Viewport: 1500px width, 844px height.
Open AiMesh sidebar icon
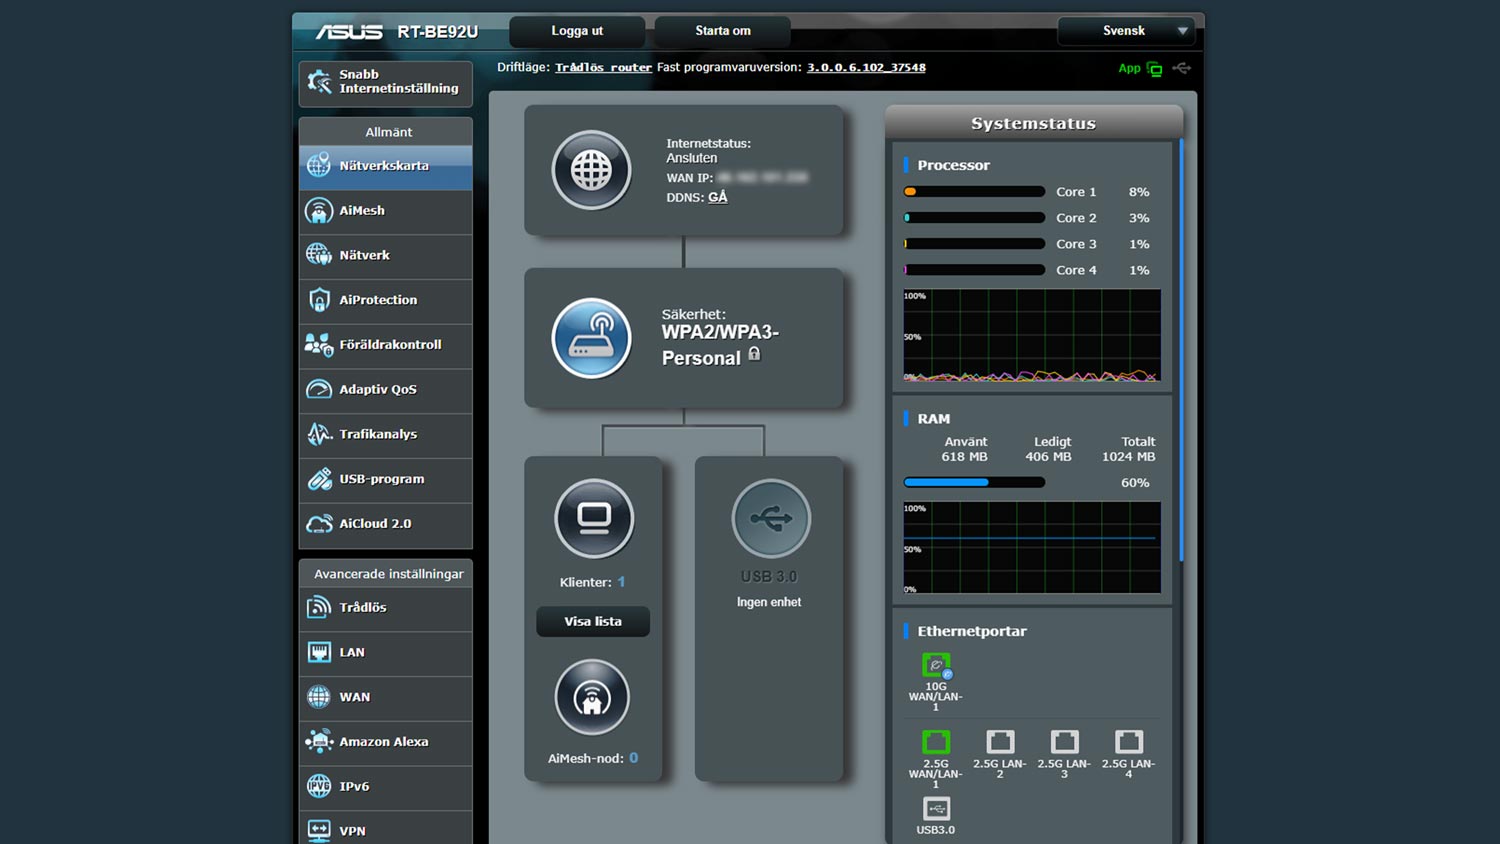click(x=319, y=210)
